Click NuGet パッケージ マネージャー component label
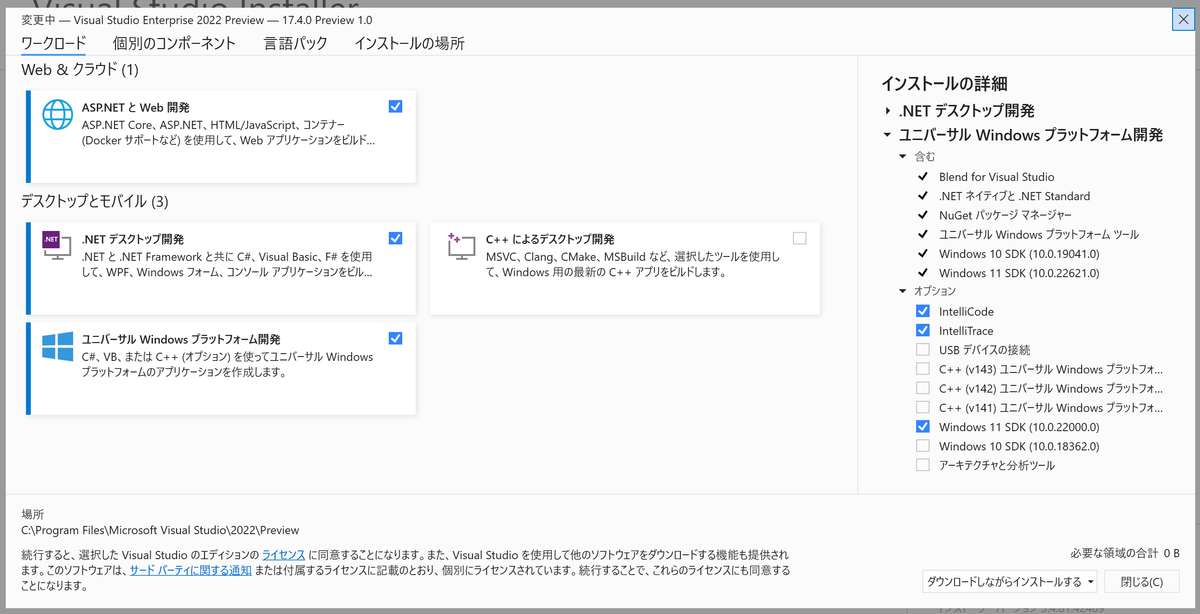Image resolution: width=1200 pixels, height=614 pixels. [x=1005, y=215]
